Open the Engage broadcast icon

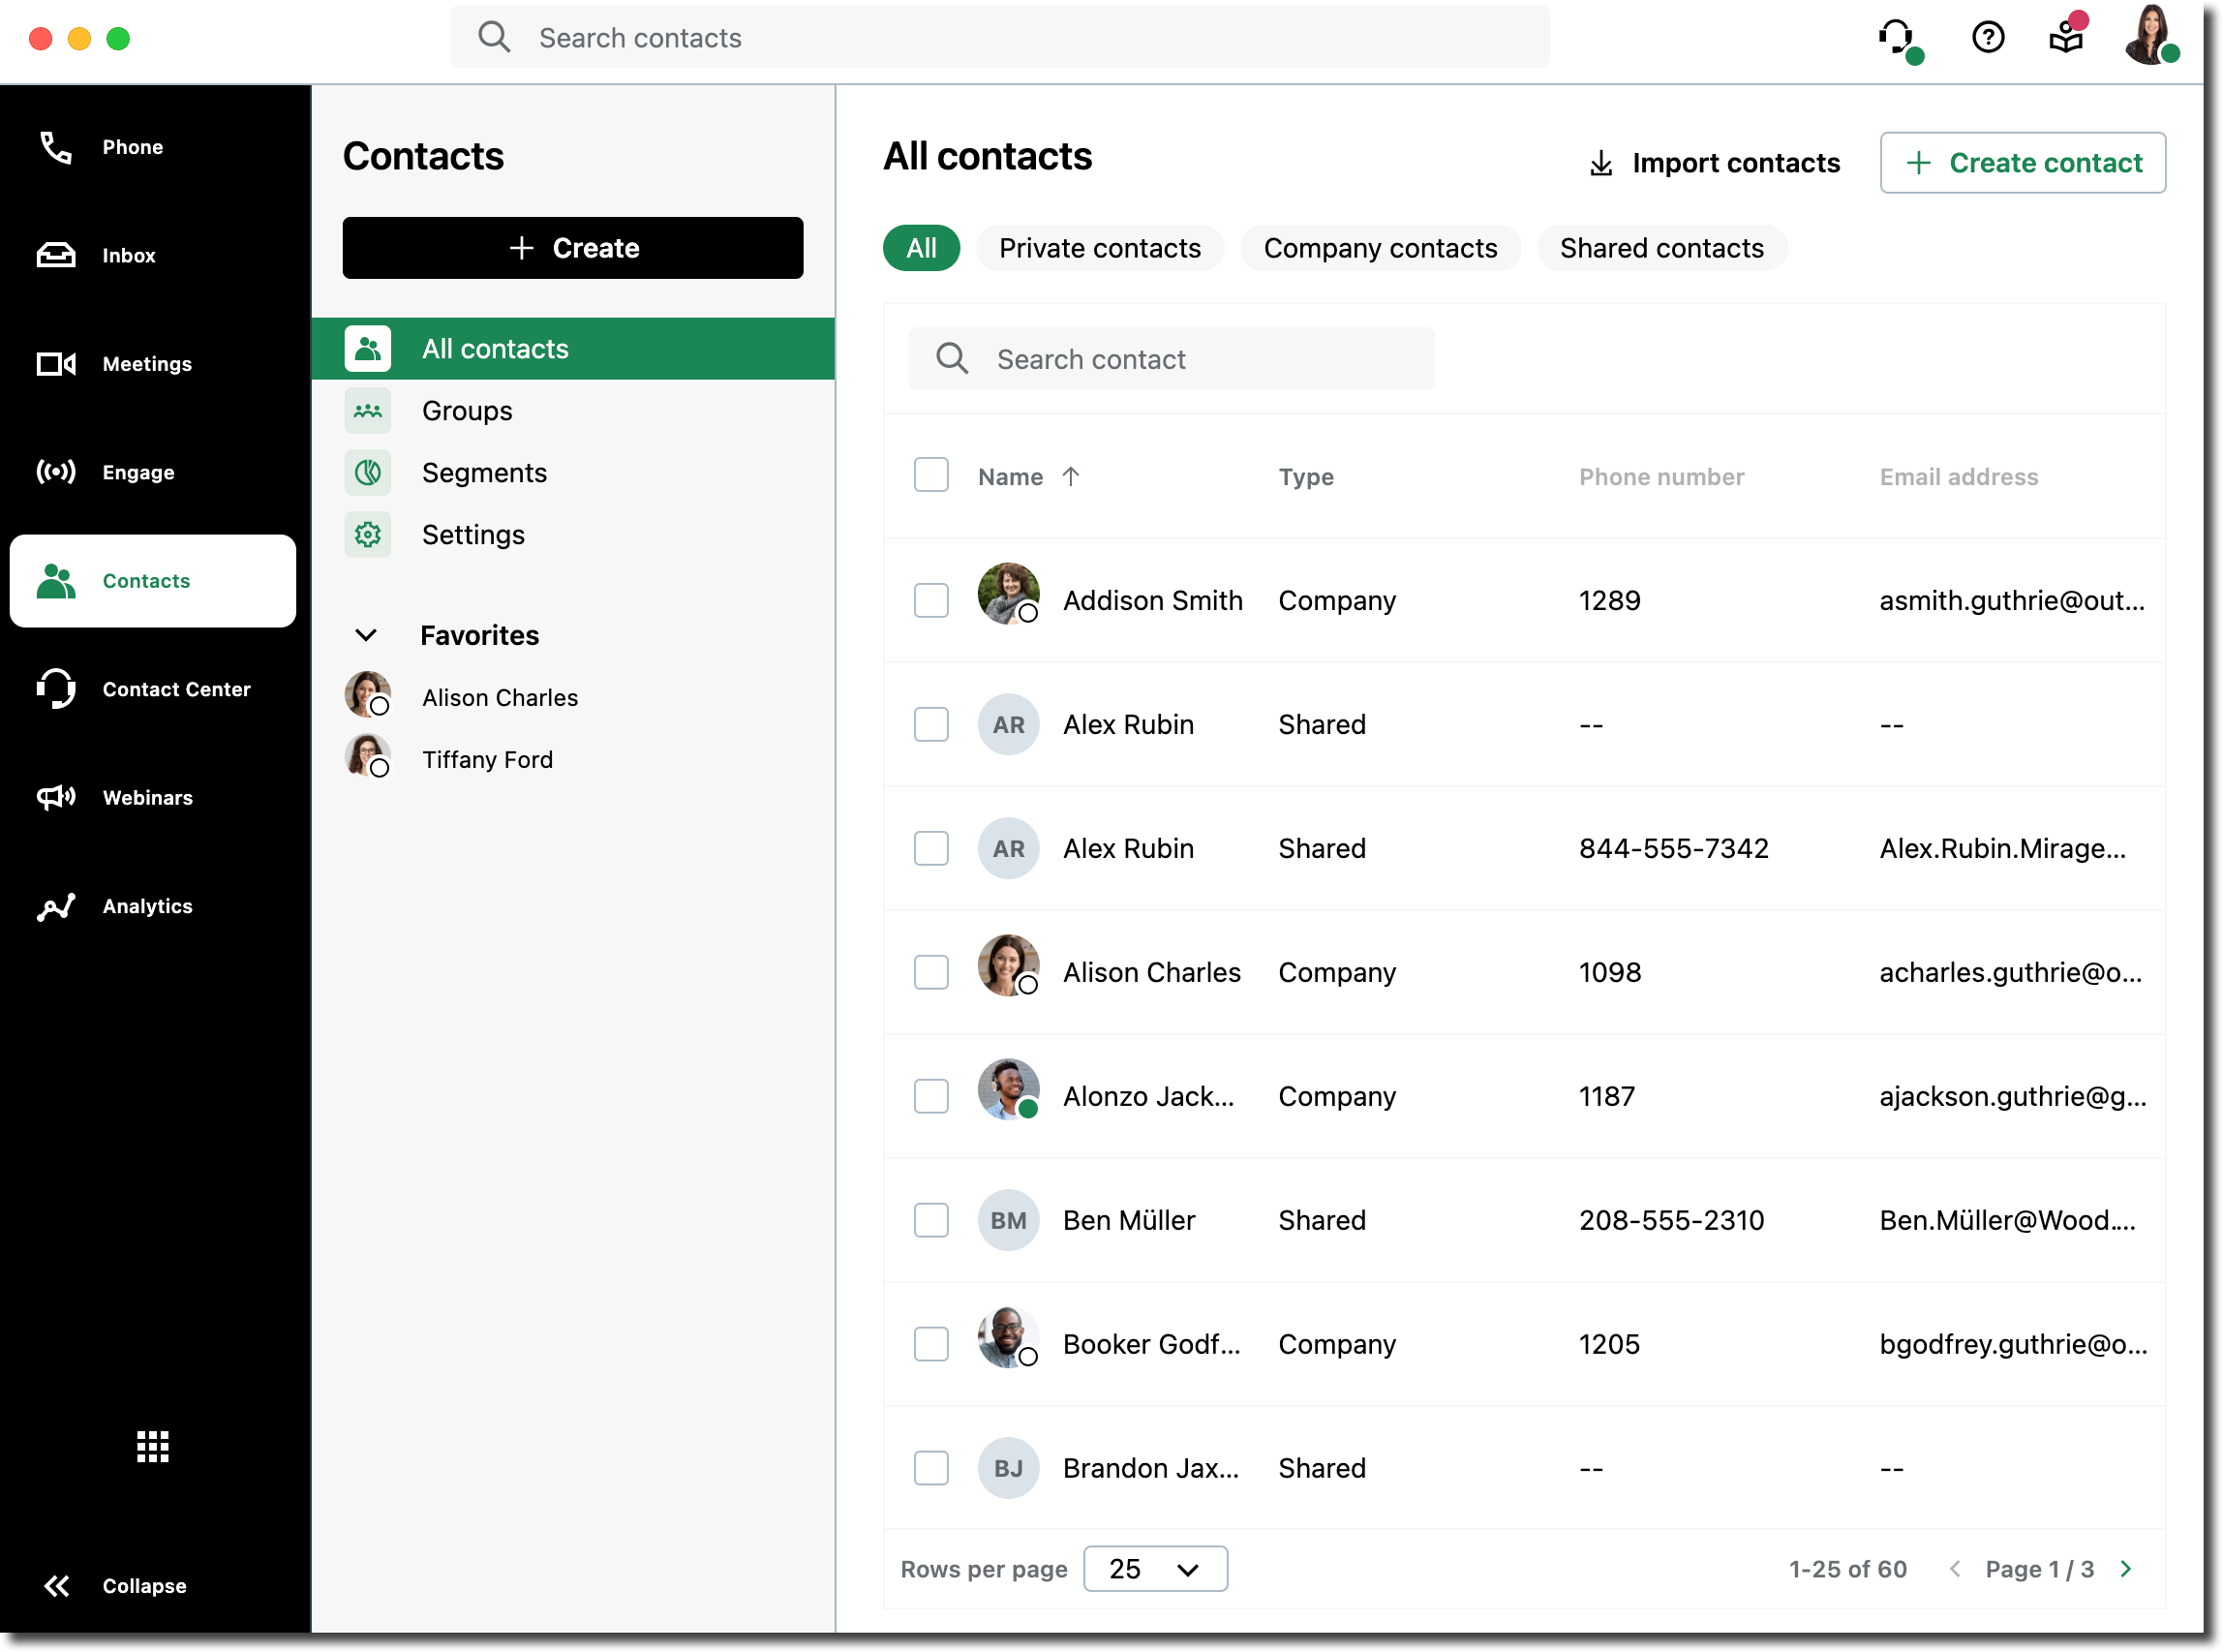point(56,472)
